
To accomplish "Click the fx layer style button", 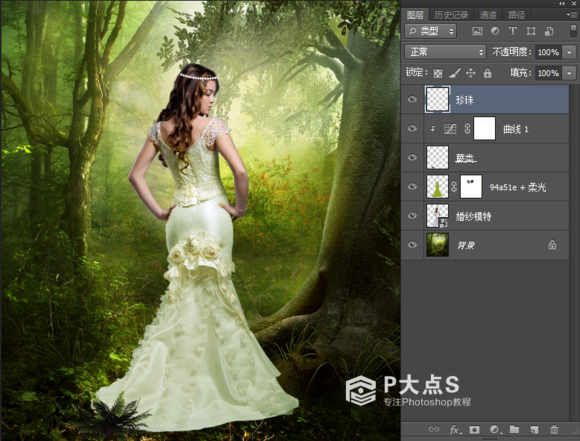I will 455,430.
